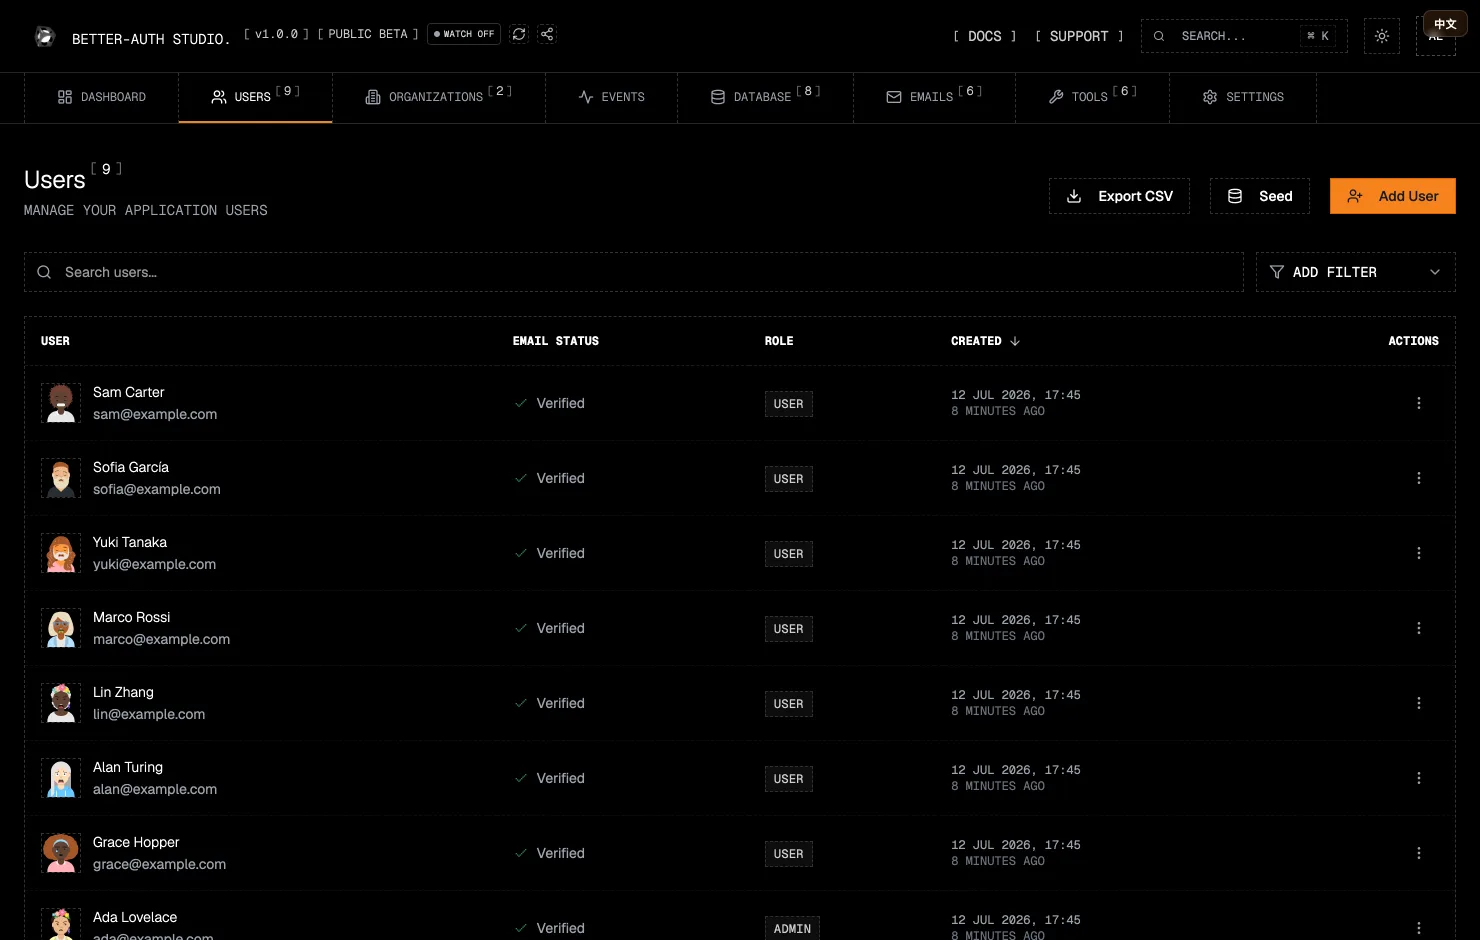The width and height of the screenshot is (1480, 940).
Task: Toggle the Watch Off indicator
Action: coord(464,34)
